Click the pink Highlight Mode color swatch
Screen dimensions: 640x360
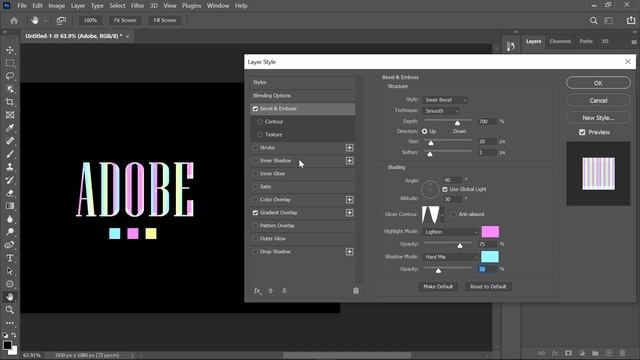point(490,232)
